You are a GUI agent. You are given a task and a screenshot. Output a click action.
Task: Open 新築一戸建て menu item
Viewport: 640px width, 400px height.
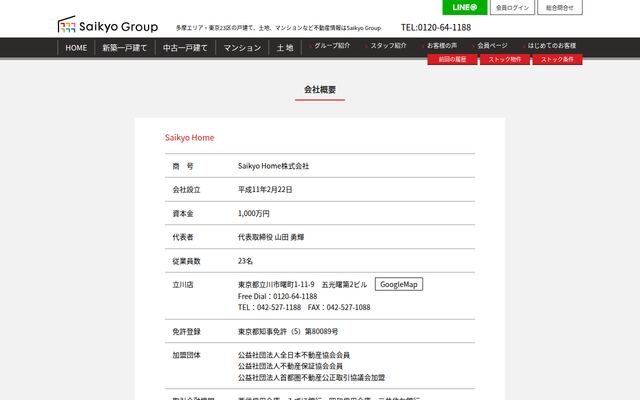[x=124, y=48]
